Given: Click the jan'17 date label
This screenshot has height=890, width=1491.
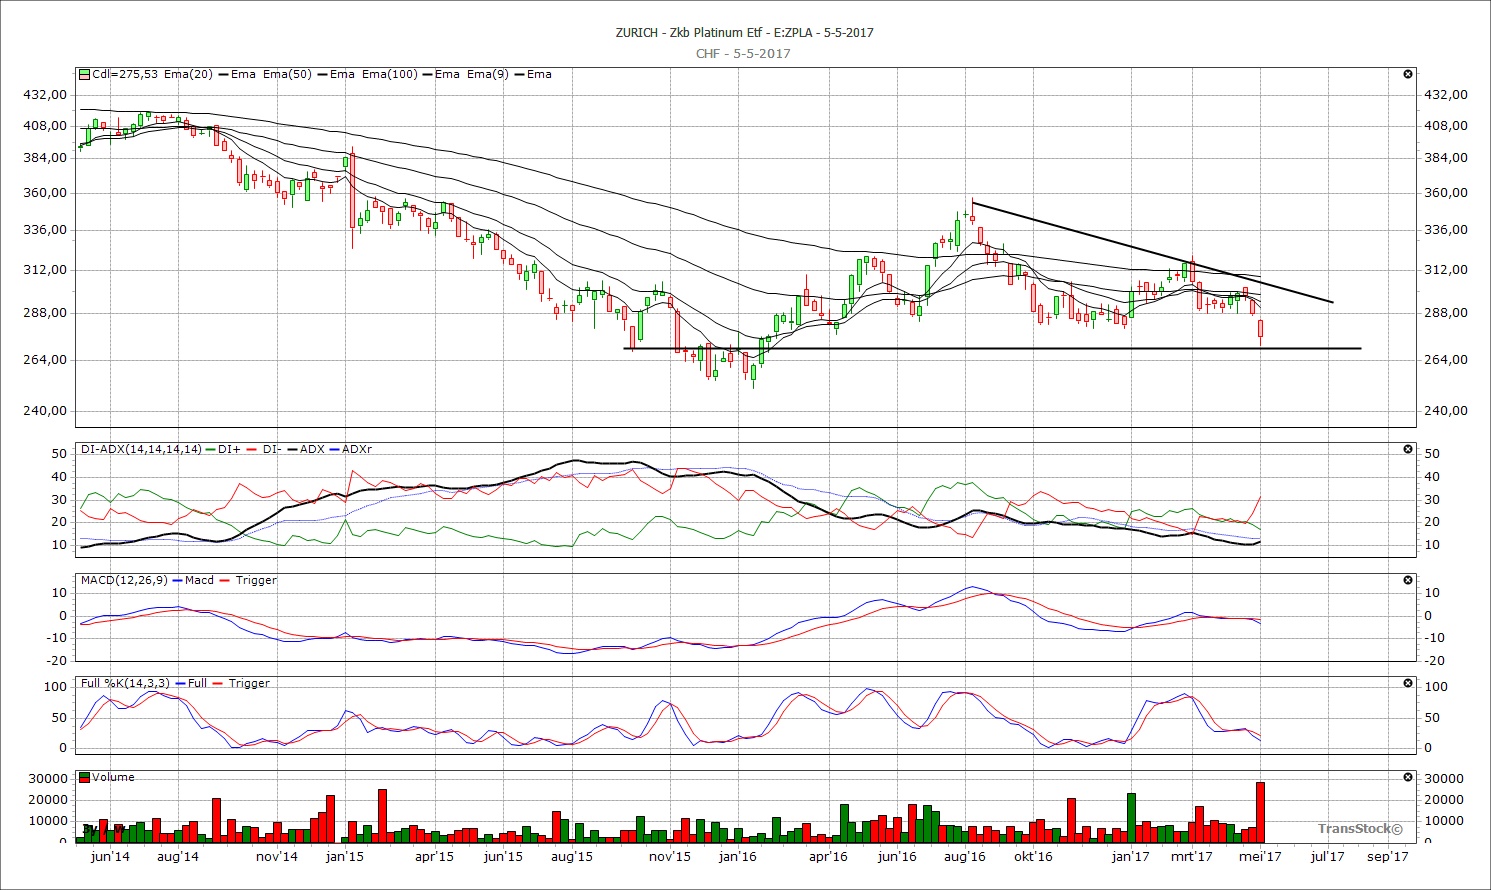Looking at the screenshot, I should (x=1131, y=856).
